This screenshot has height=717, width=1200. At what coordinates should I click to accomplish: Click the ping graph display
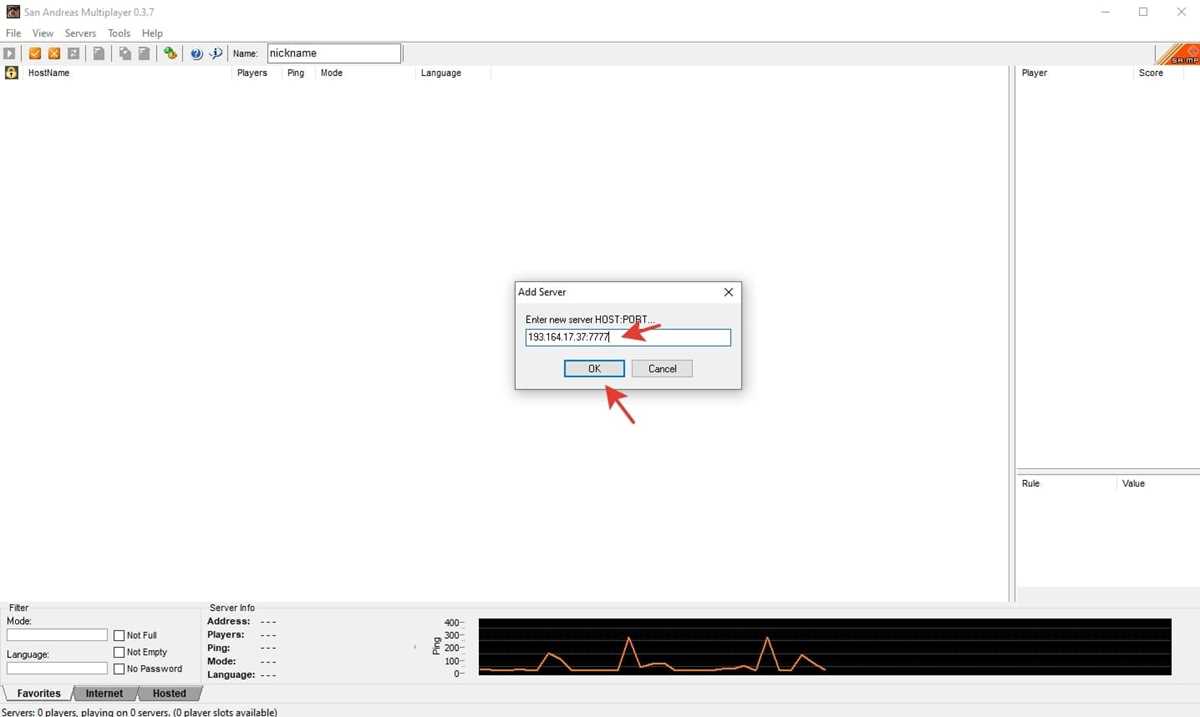tap(825, 647)
